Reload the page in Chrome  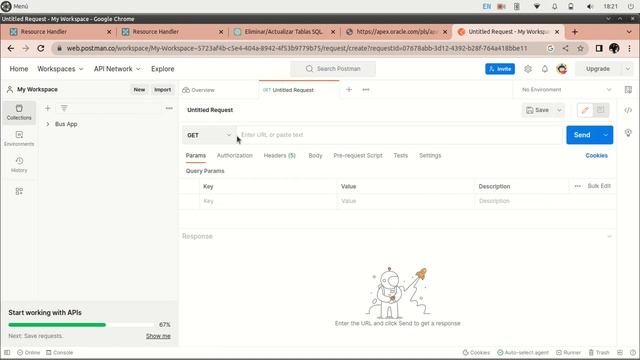coord(40,48)
